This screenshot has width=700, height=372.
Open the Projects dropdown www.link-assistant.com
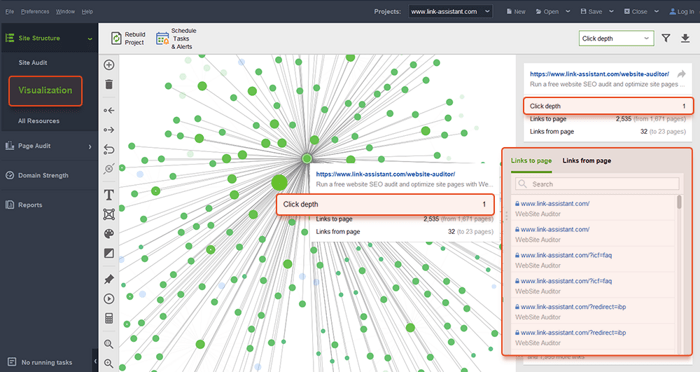click(x=450, y=11)
